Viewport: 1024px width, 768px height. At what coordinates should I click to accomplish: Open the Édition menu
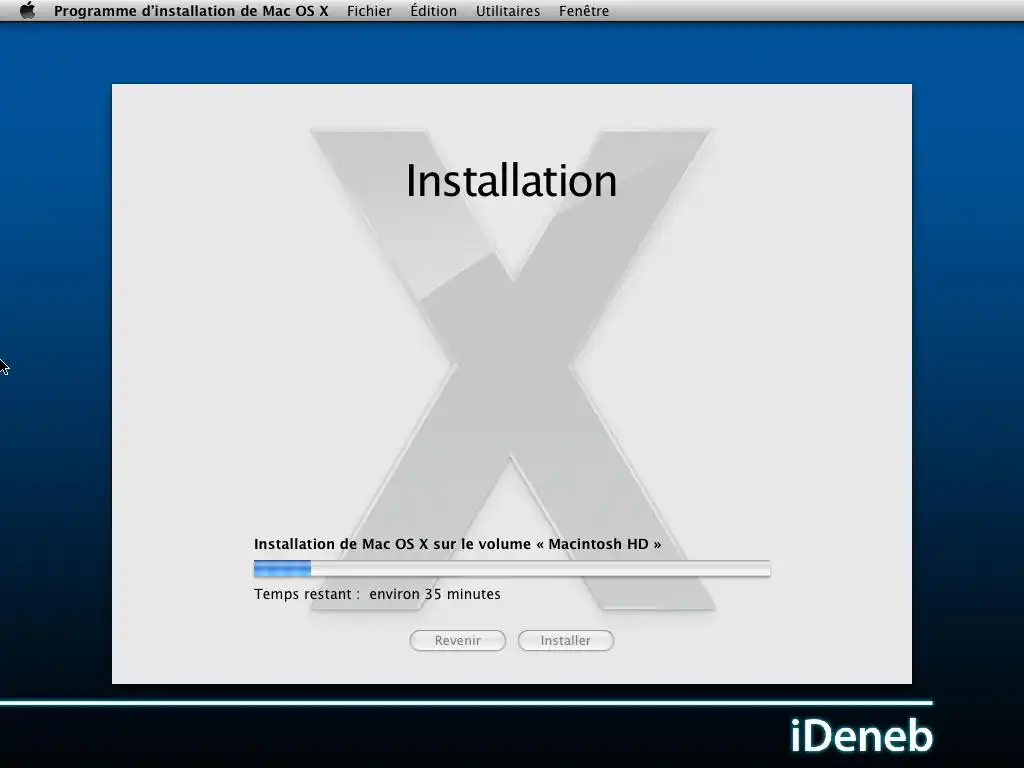(x=433, y=11)
